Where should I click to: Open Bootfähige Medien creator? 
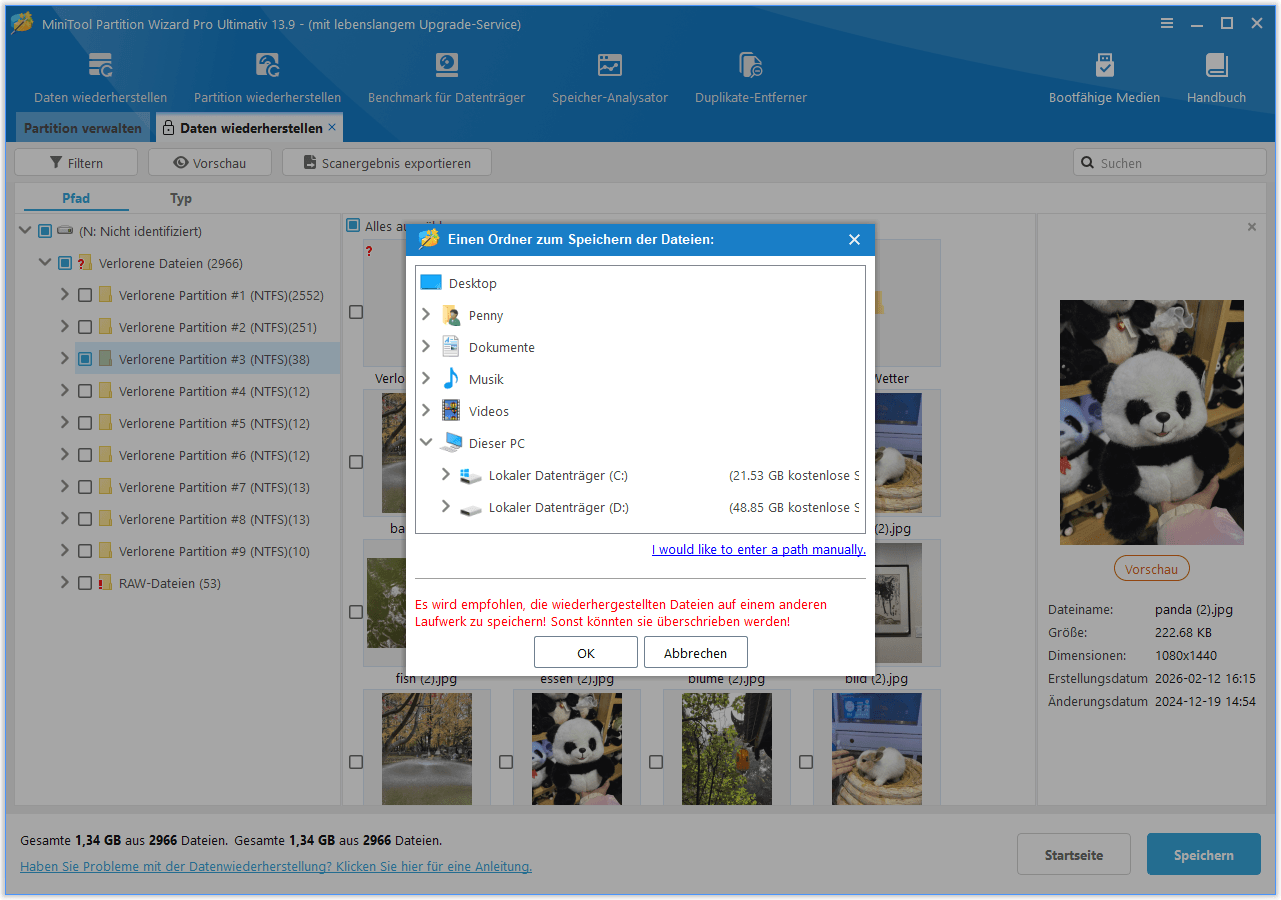point(1104,78)
